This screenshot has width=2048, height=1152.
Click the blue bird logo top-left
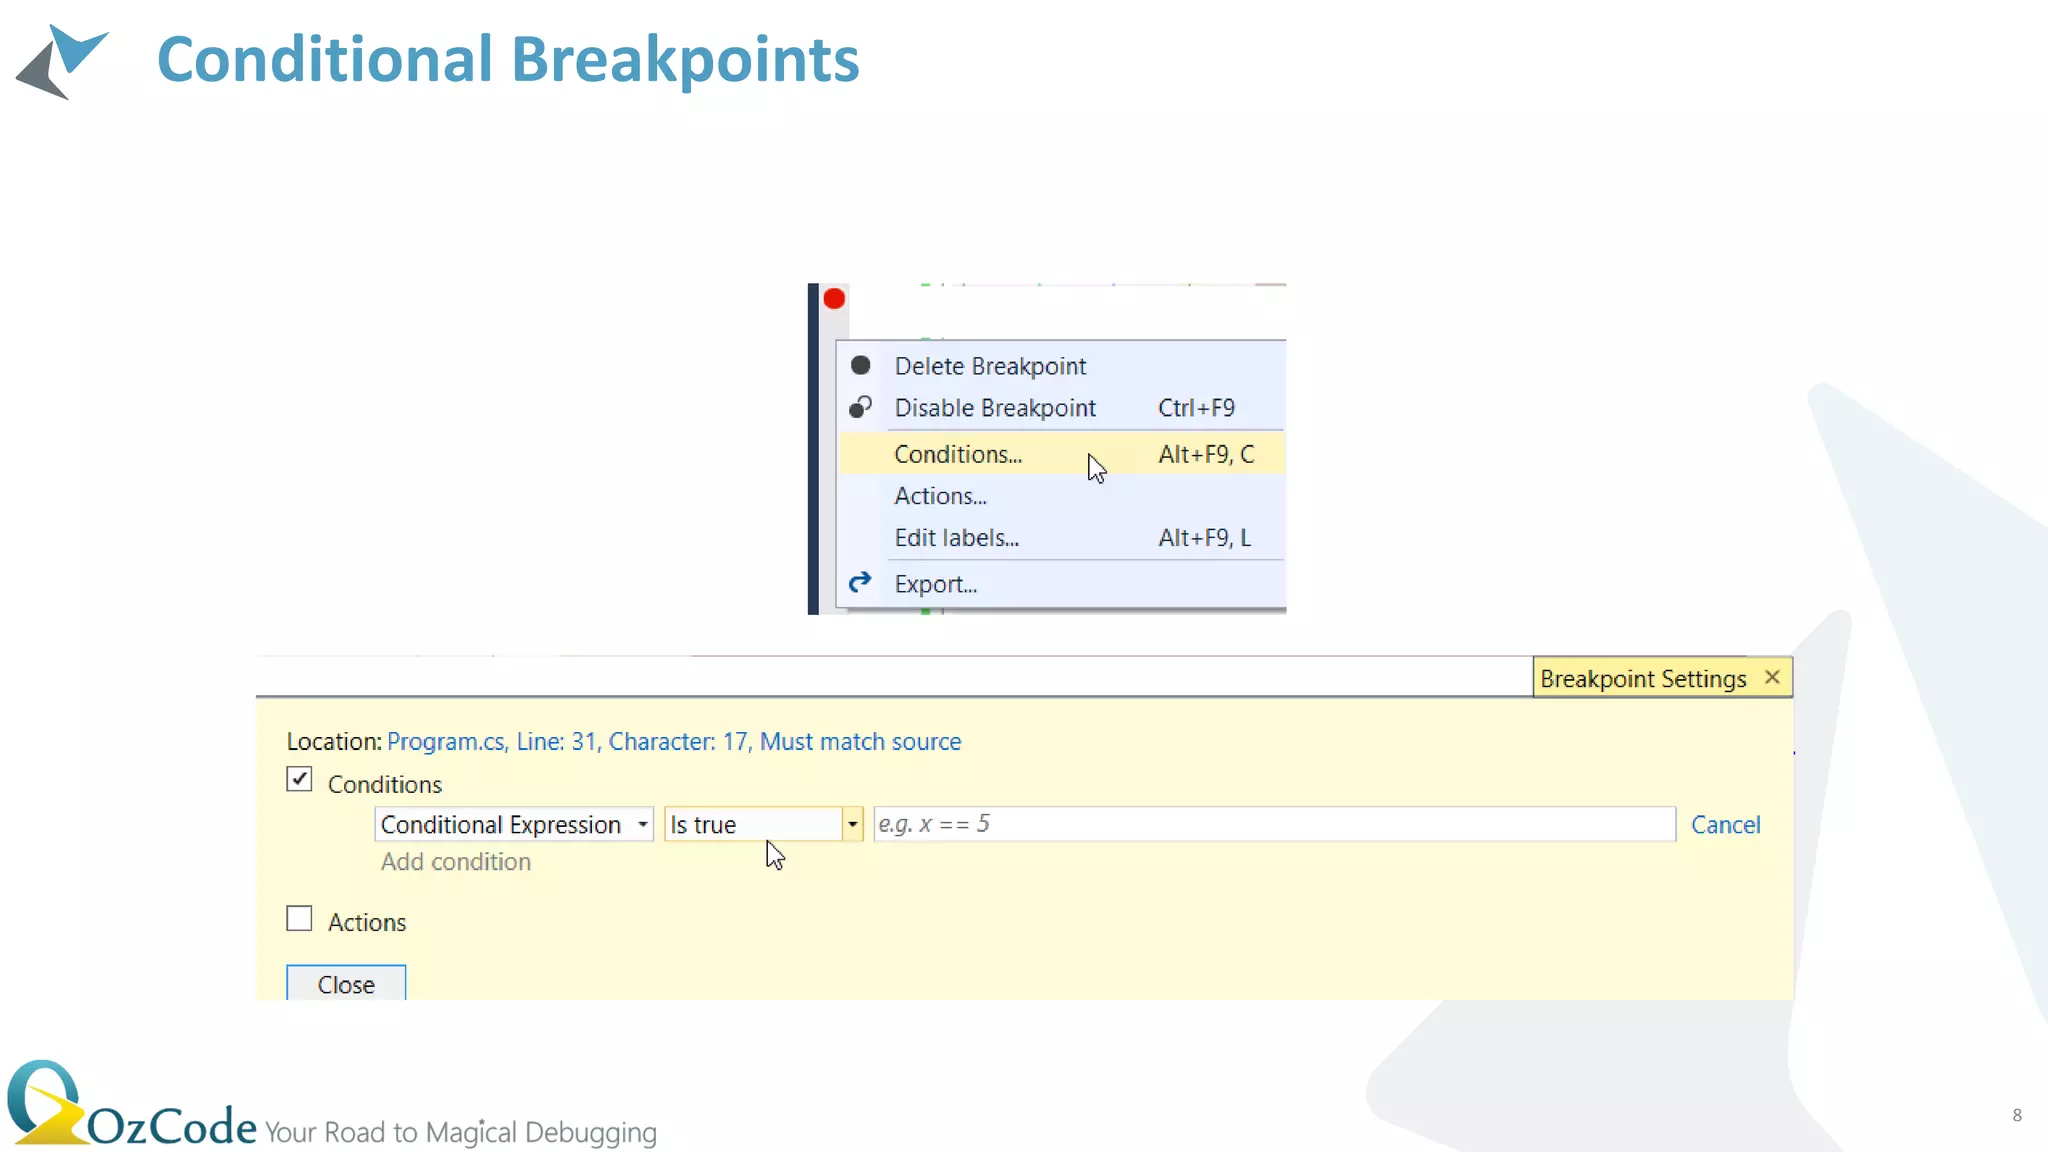62,61
